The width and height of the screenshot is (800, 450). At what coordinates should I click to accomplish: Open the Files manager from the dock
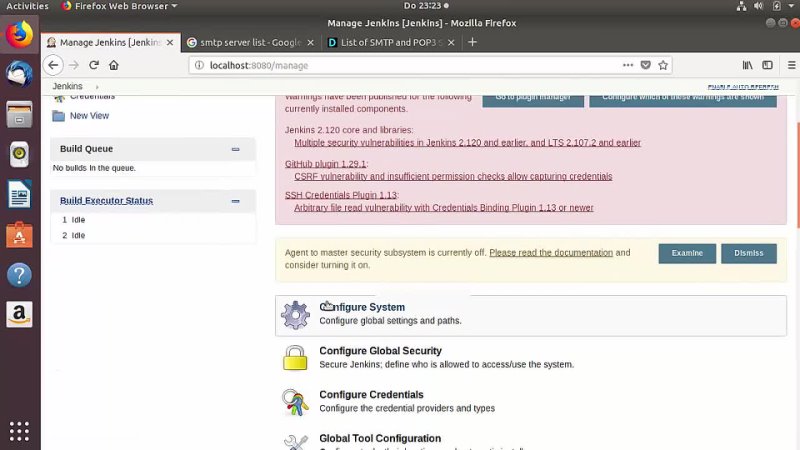[19, 114]
